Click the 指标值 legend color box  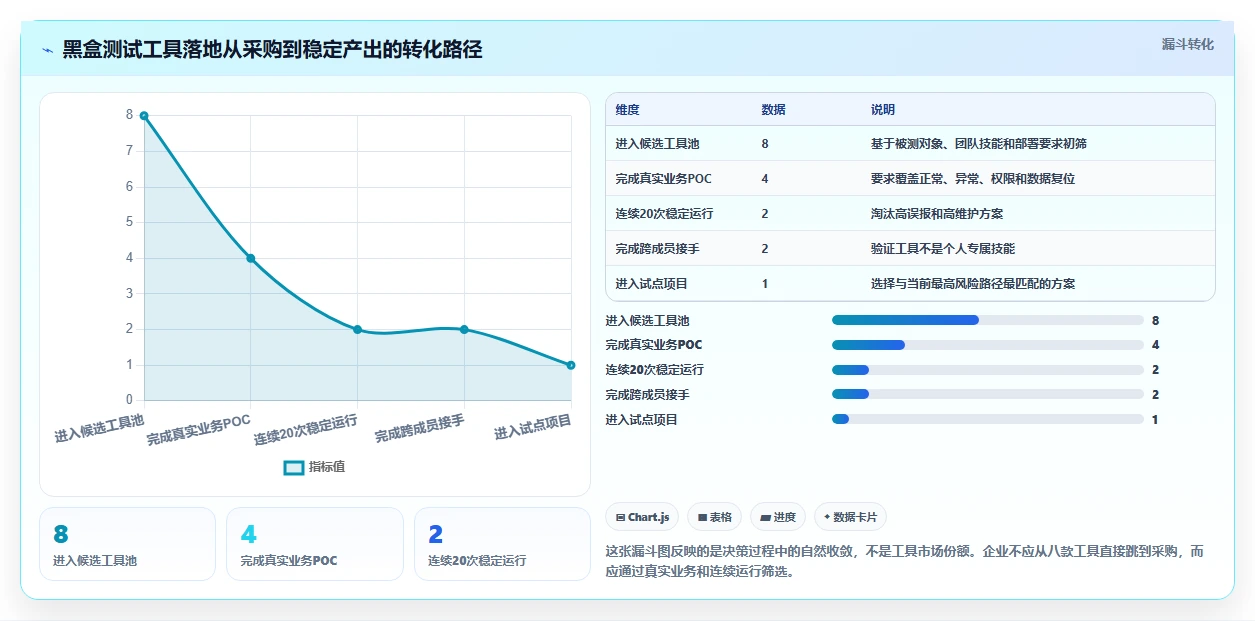[294, 467]
